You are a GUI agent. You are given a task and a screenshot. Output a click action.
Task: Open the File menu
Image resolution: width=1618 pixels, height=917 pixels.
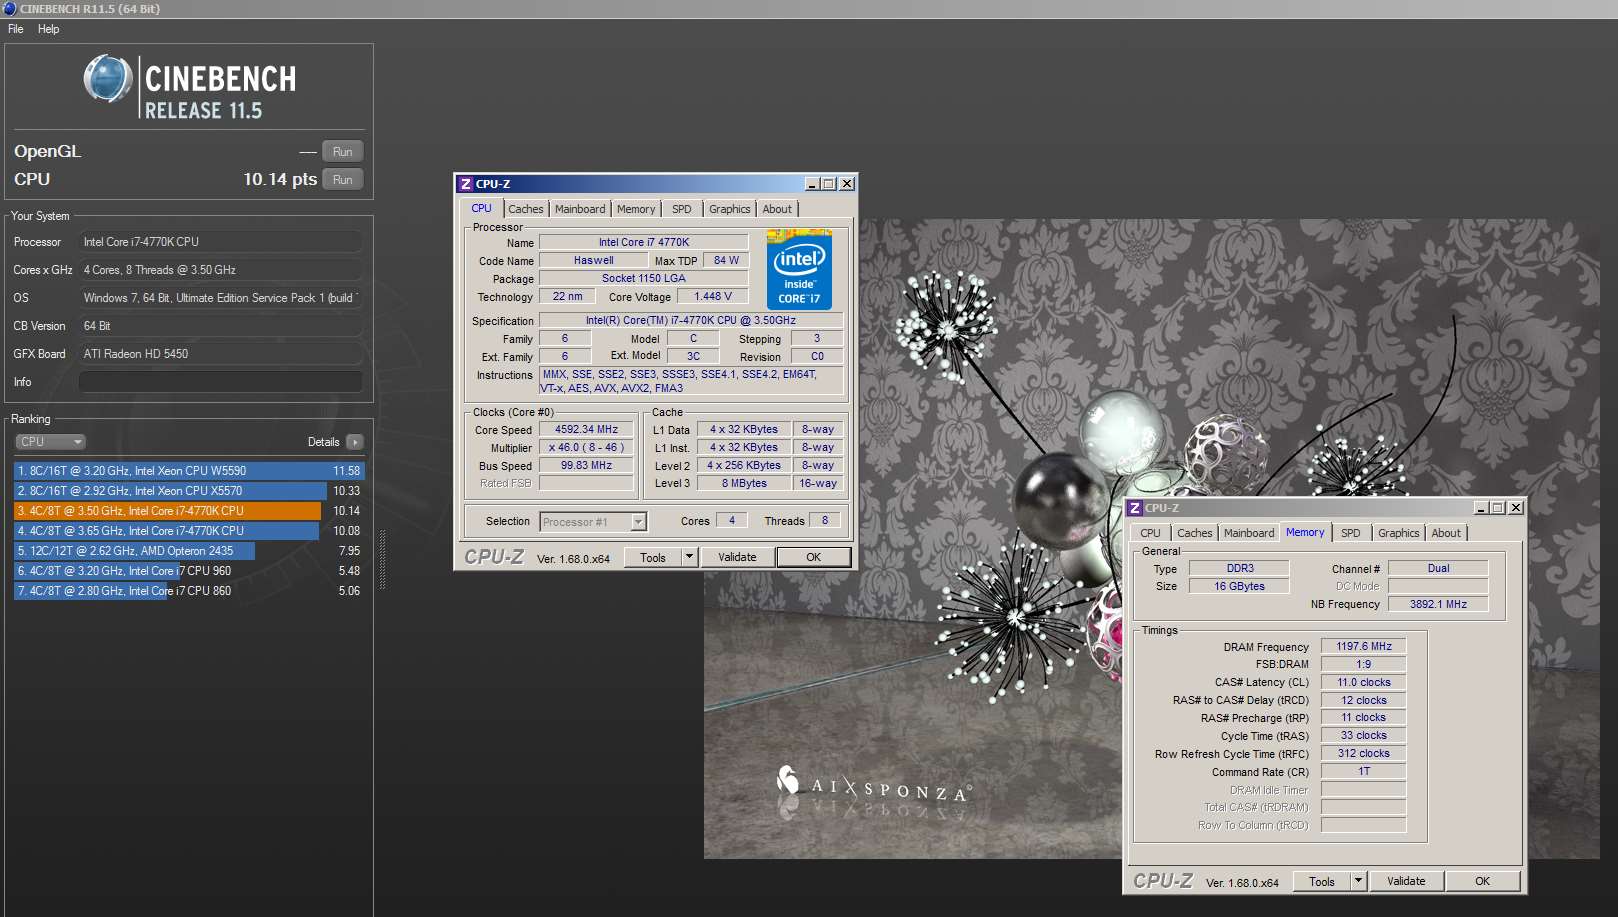click(16, 29)
